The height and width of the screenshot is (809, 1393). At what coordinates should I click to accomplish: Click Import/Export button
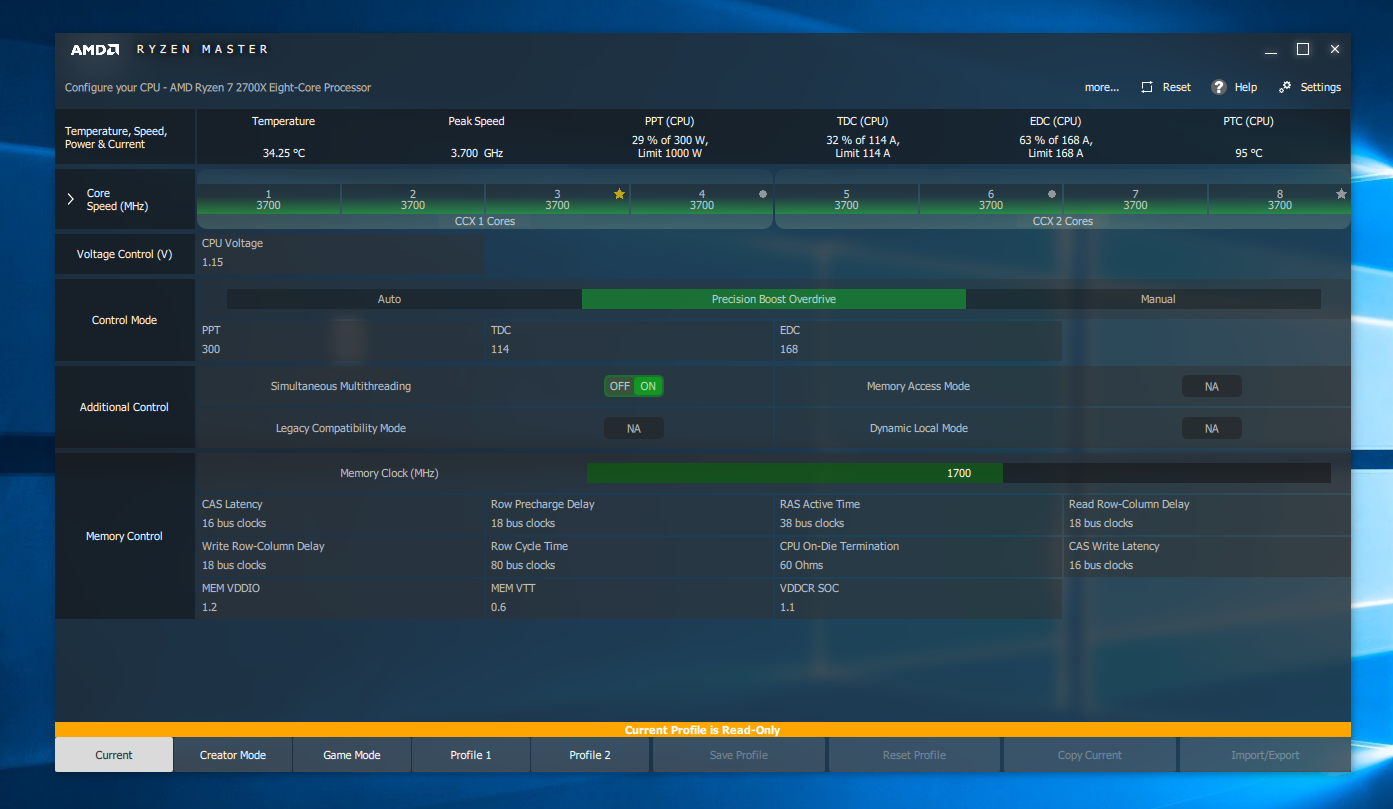click(1265, 755)
